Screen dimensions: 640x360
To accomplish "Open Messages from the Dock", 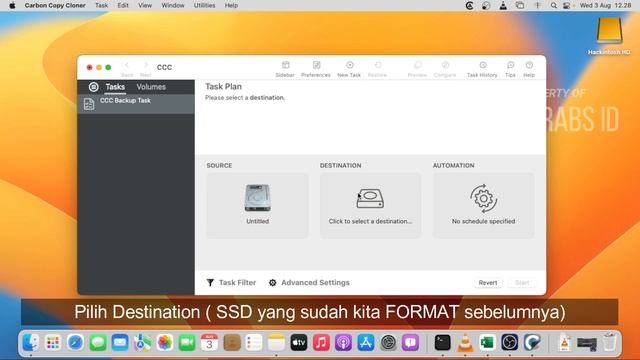I will [98, 342].
